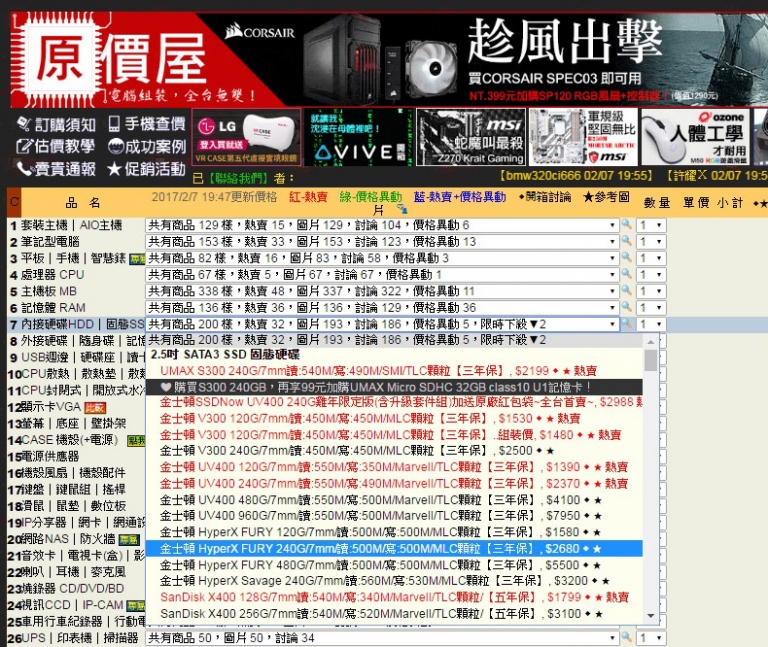Expand the 平板 手機 product dropdown
768x647 pixels.
click(x=382, y=258)
